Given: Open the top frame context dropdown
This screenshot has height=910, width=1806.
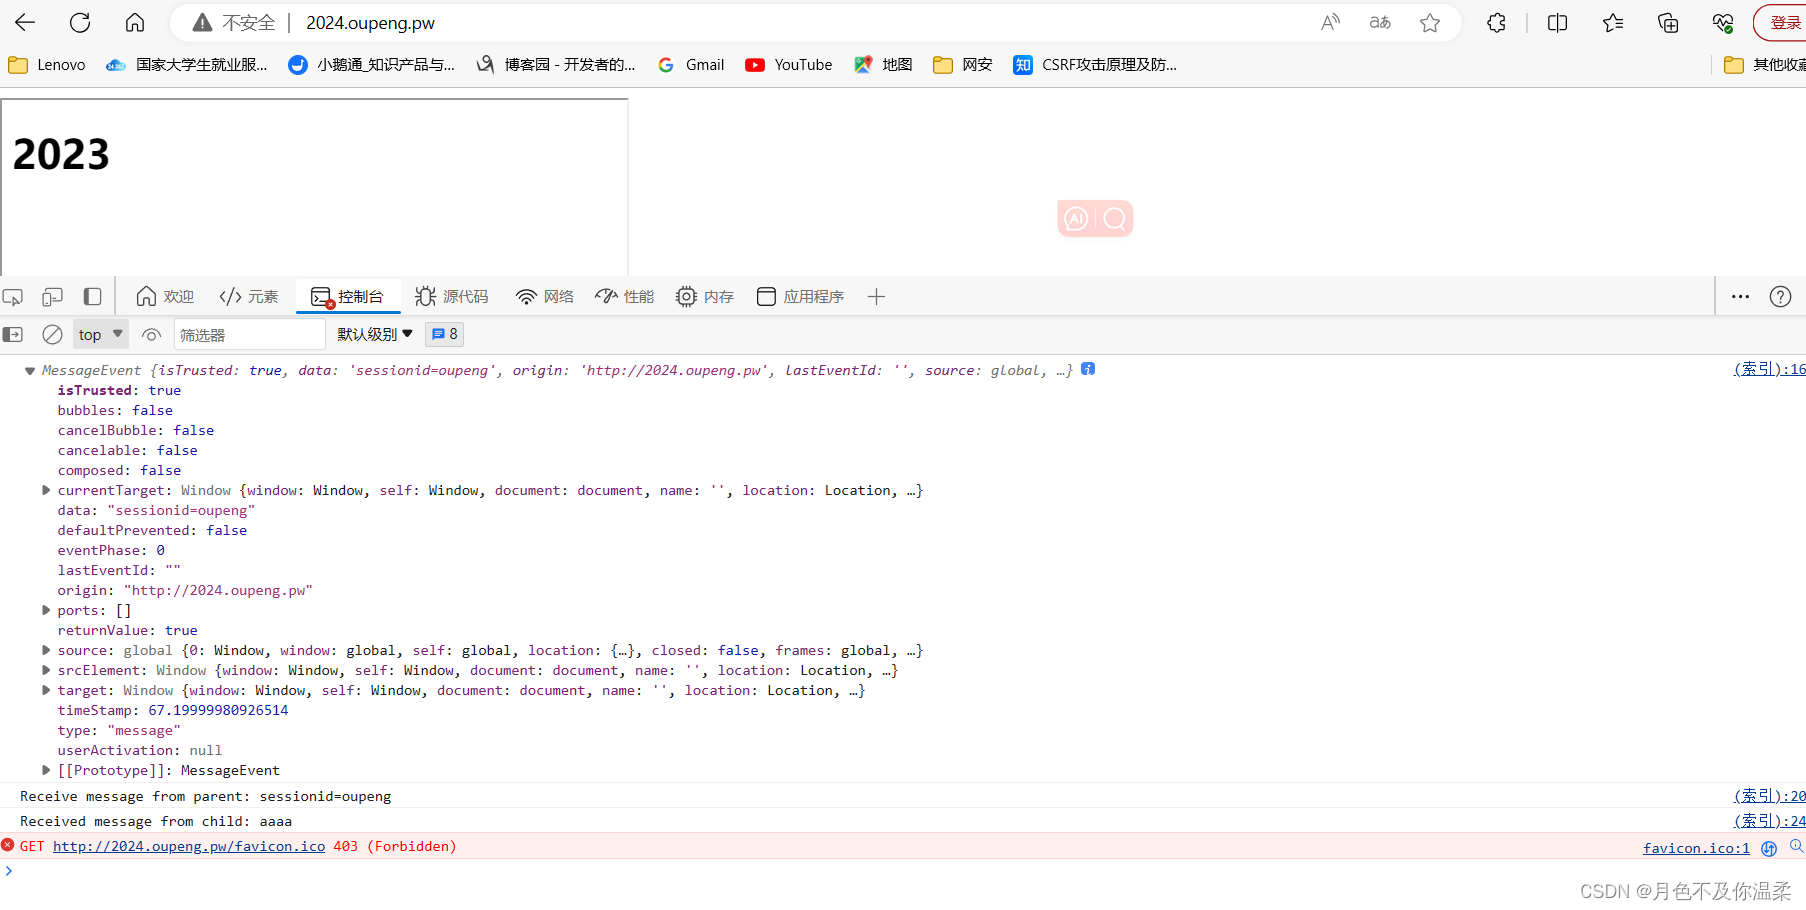Looking at the screenshot, I should point(99,334).
